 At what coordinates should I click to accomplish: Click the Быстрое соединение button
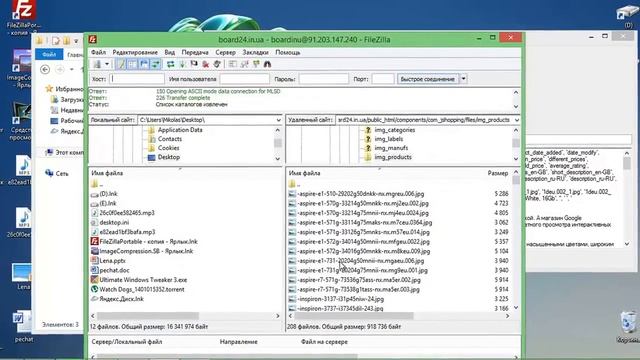(428, 79)
